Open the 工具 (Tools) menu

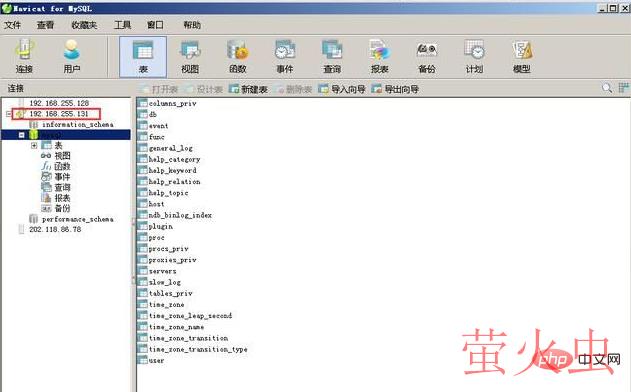(x=122, y=25)
